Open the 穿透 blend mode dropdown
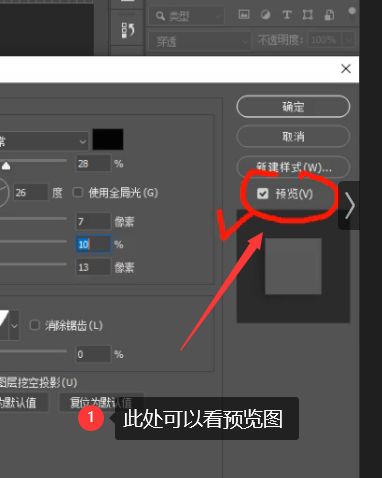 point(199,41)
